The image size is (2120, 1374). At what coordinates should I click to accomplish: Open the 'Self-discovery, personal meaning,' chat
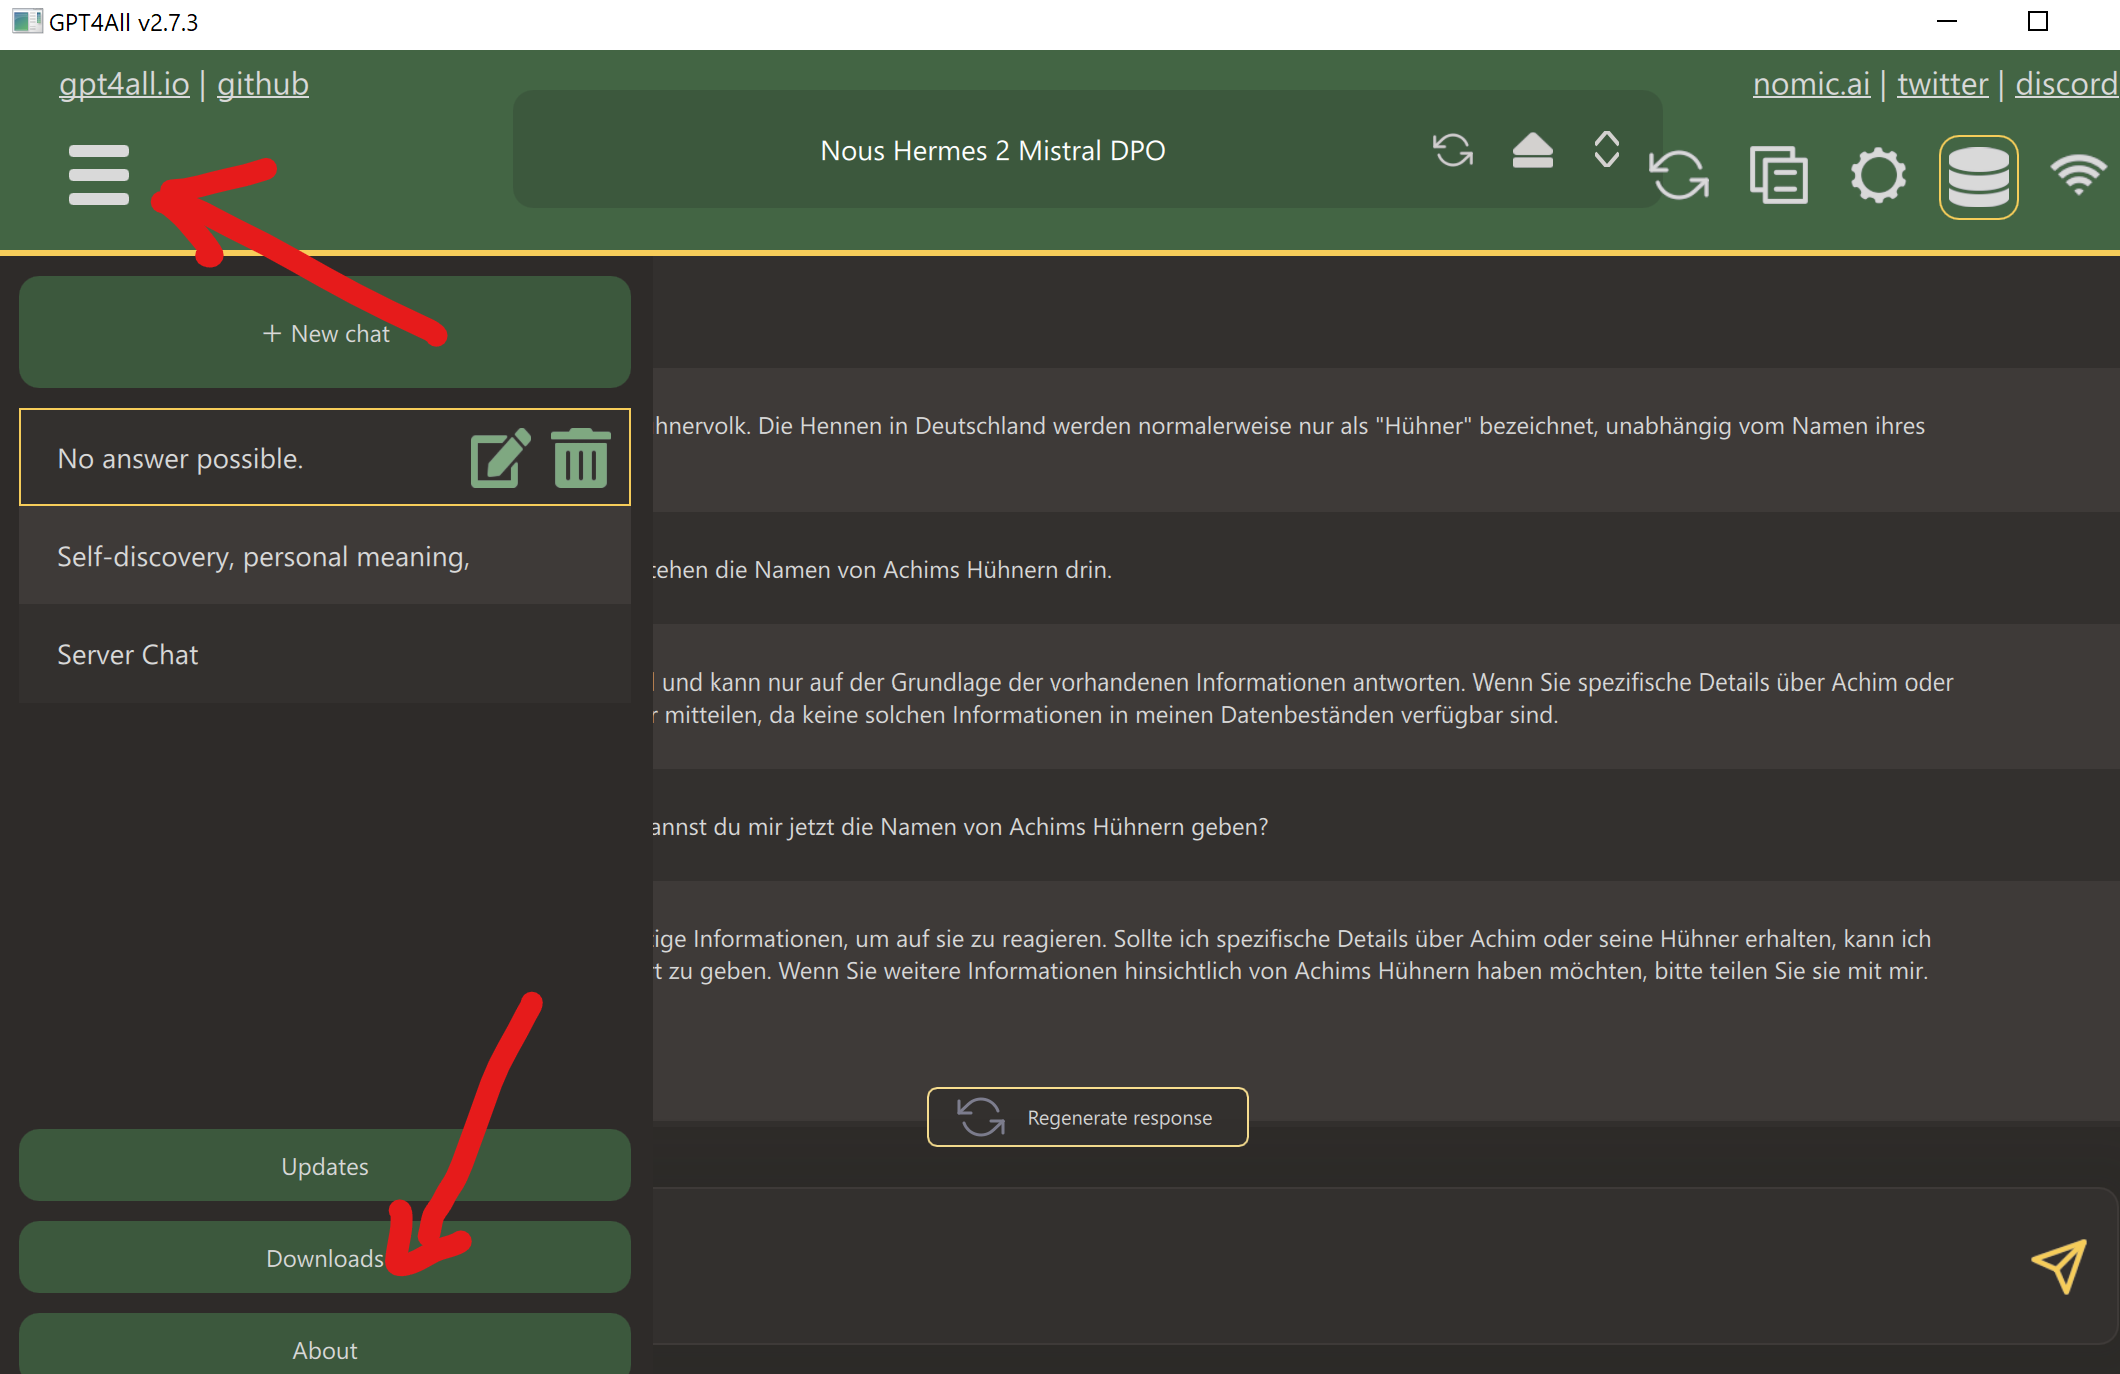[x=325, y=556]
